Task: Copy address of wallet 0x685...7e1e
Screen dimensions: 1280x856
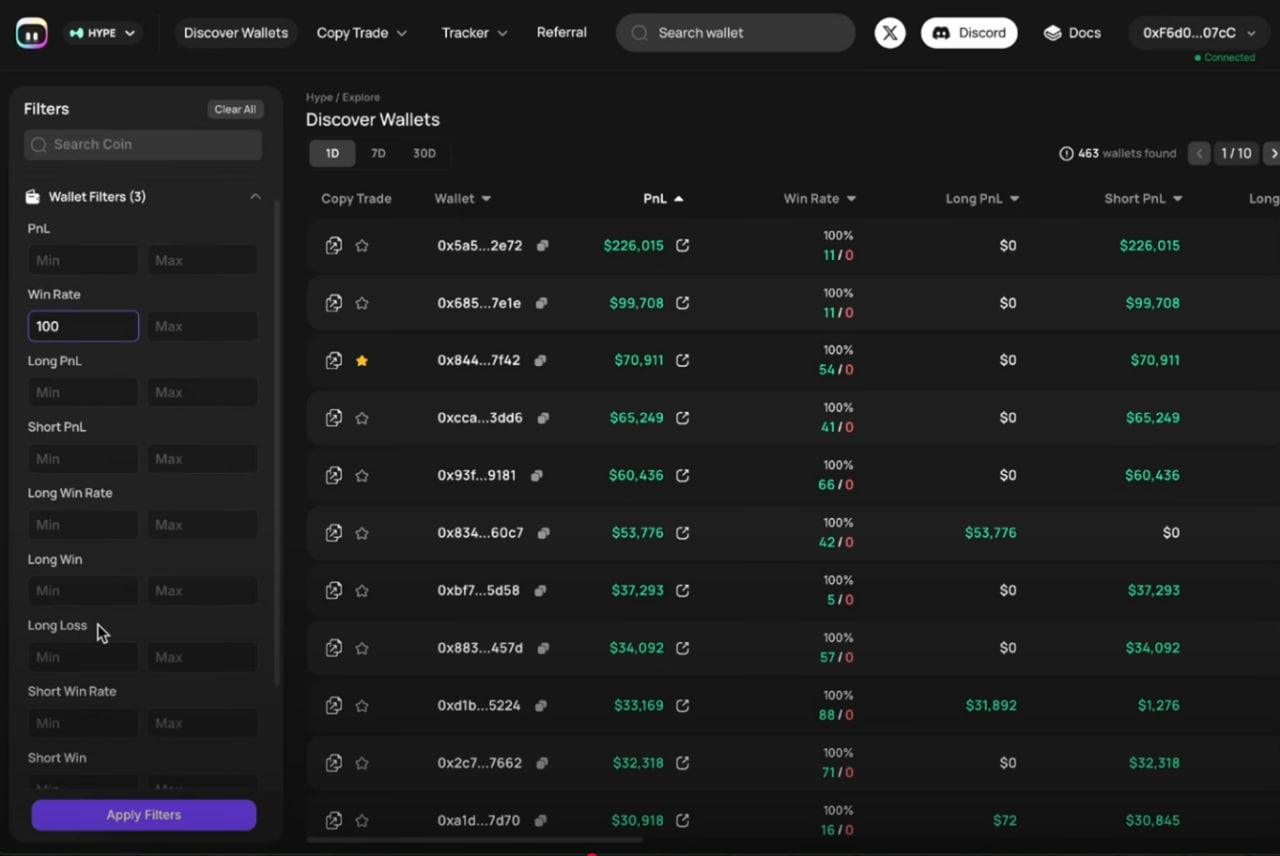Action: click(x=541, y=303)
